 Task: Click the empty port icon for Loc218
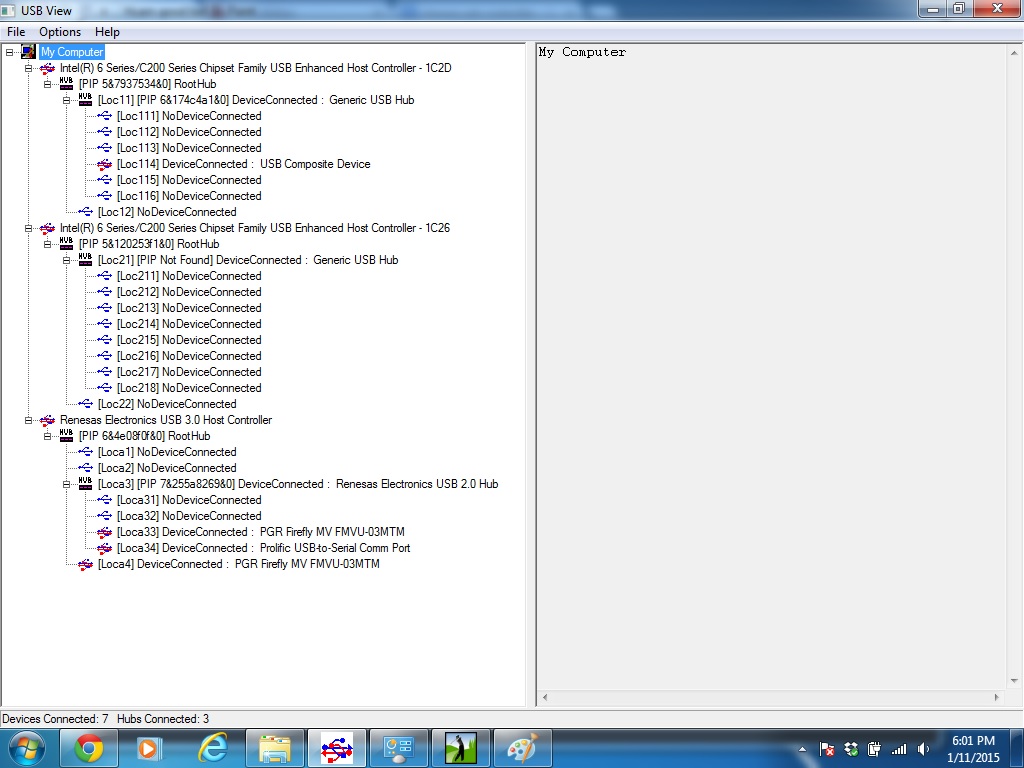pos(104,388)
